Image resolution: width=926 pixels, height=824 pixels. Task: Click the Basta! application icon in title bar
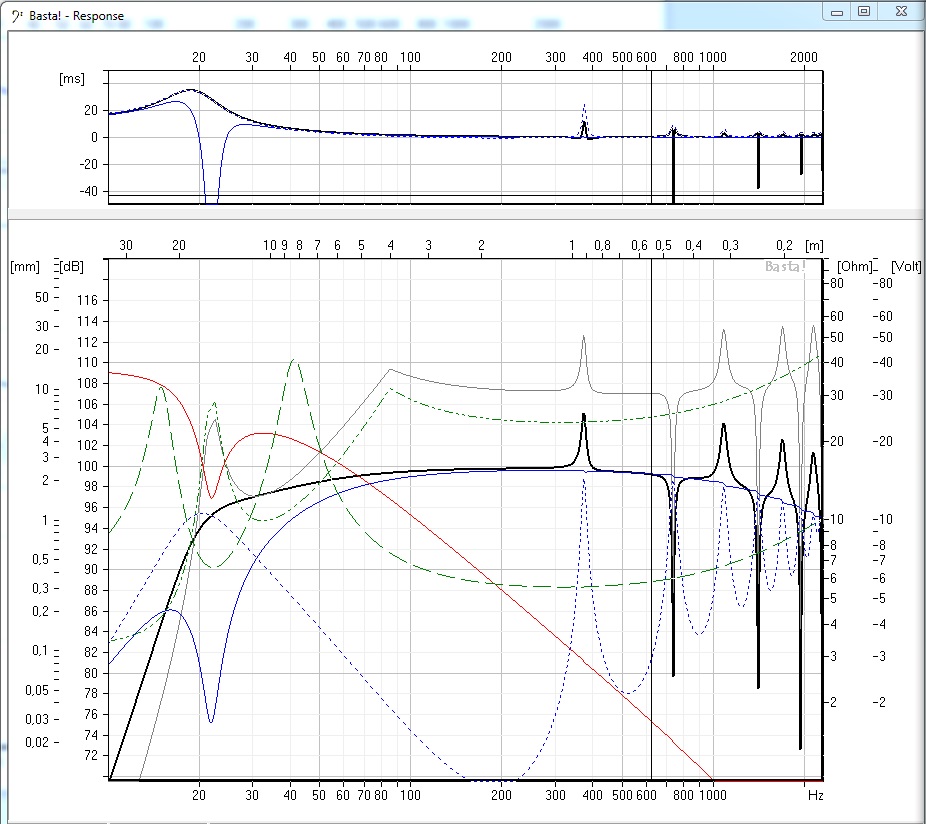coord(17,16)
